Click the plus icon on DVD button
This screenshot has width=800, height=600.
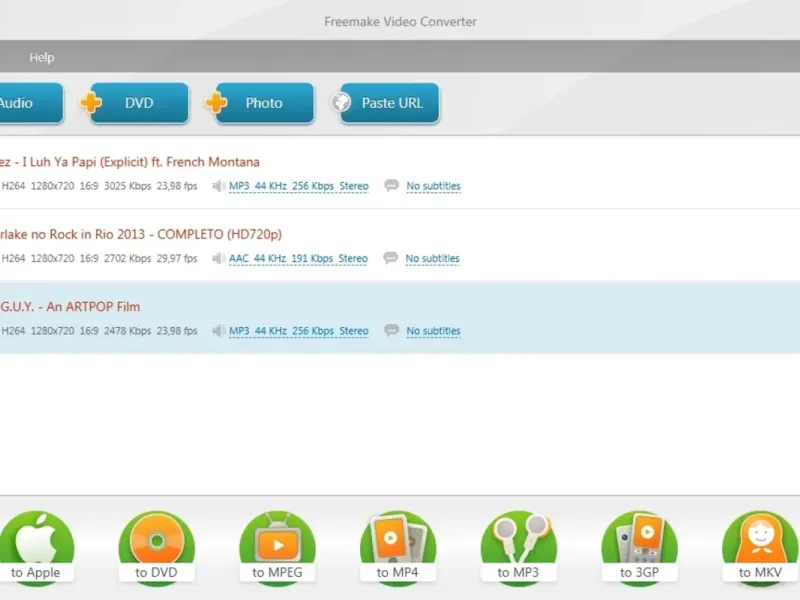tap(91, 103)
